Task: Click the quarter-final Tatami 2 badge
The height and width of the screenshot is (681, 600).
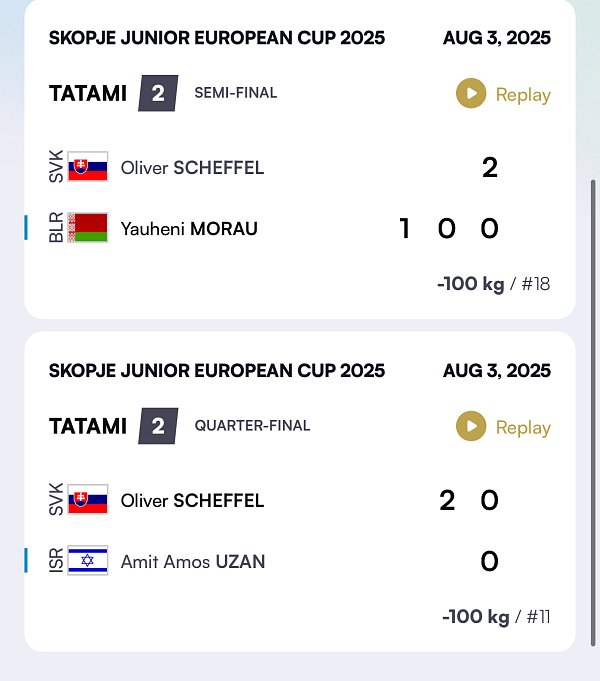Action: [158, 426]
